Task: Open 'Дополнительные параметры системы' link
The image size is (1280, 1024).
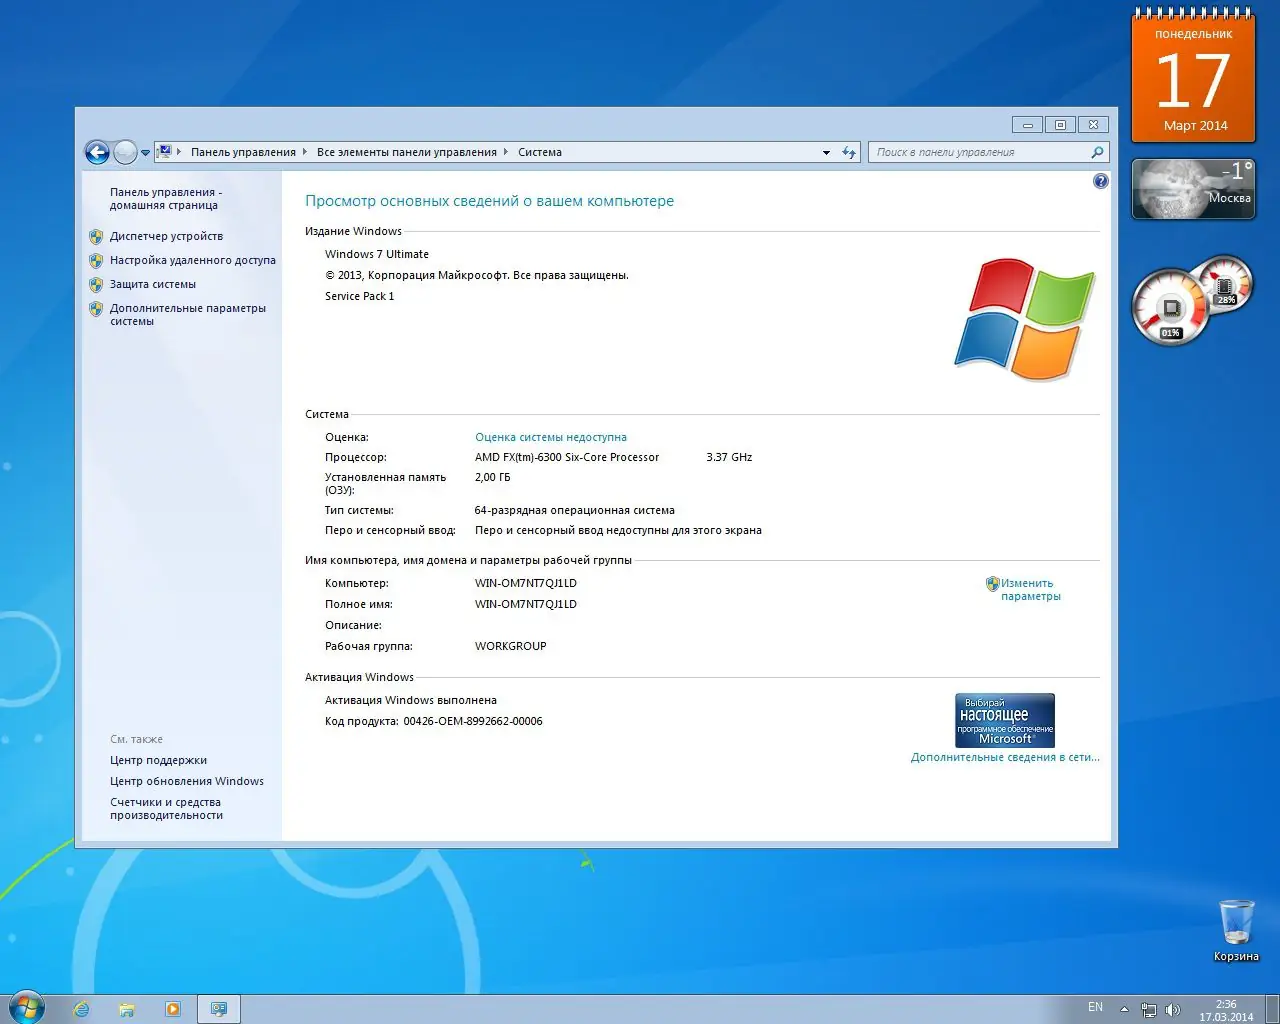Action: [x=188, y=314]
